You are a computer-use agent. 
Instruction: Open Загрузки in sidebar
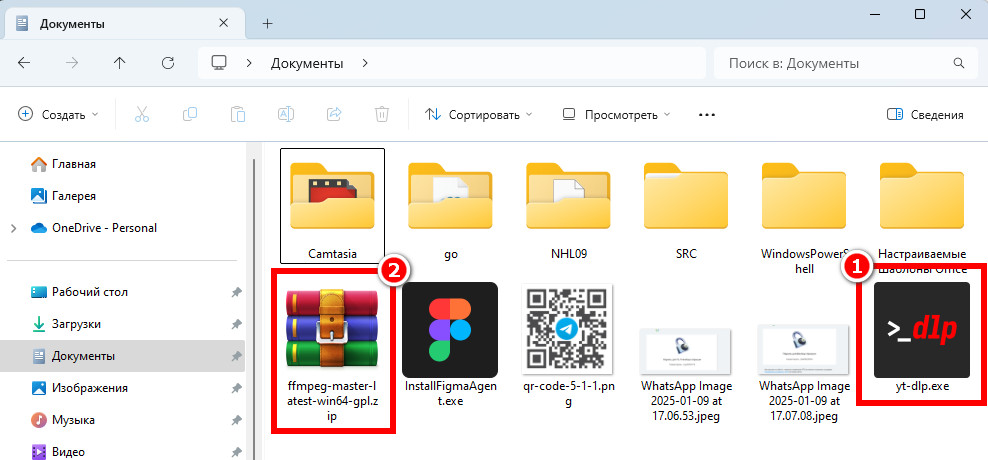(x=66, y=325)
